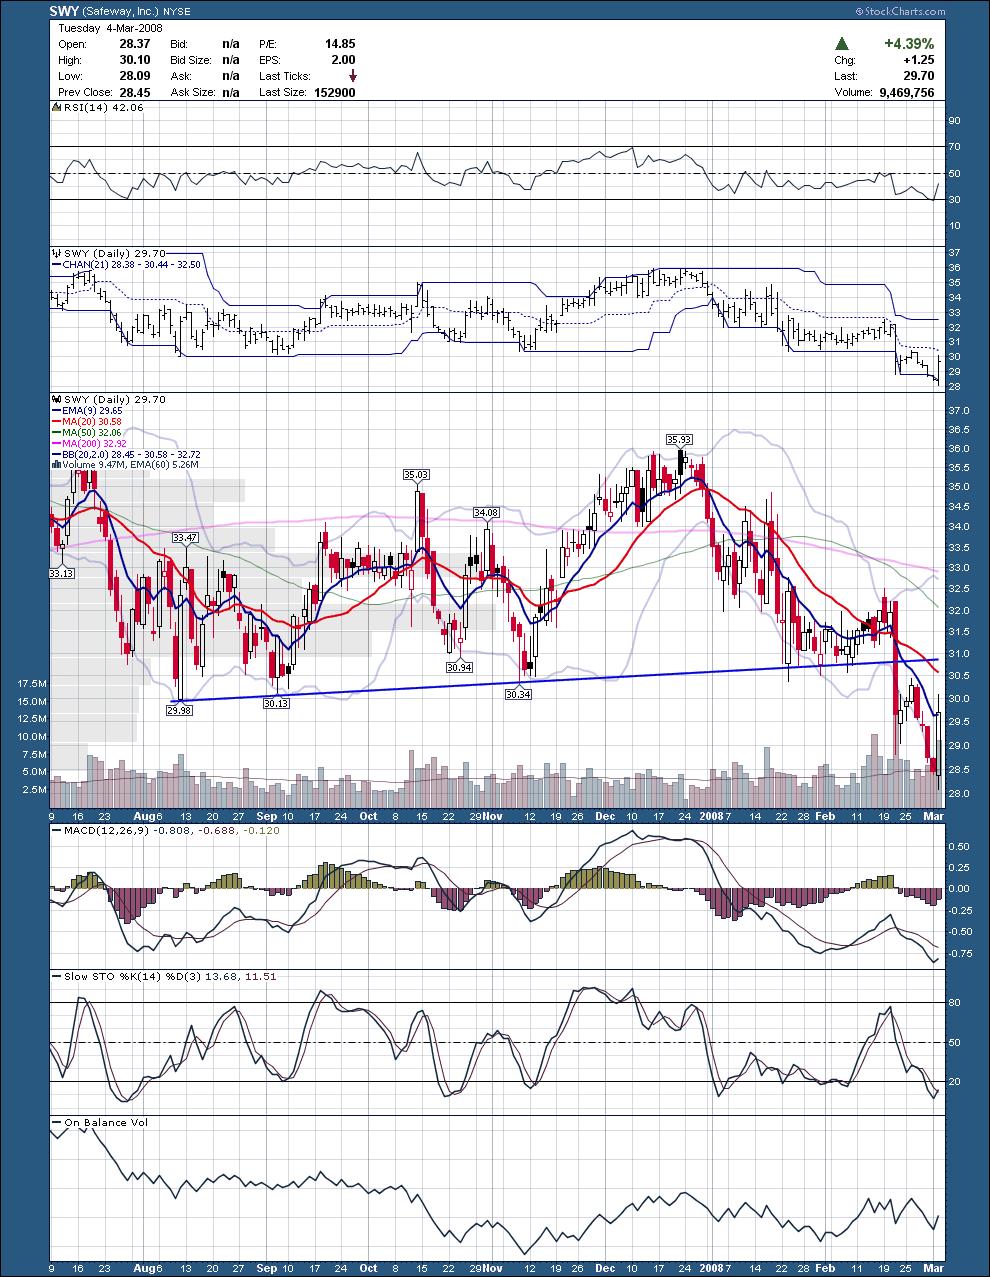Click the small icon beside MACD(12,26,9)
This screenshot has height=1277, width=990.
click(x=57, y=831)
